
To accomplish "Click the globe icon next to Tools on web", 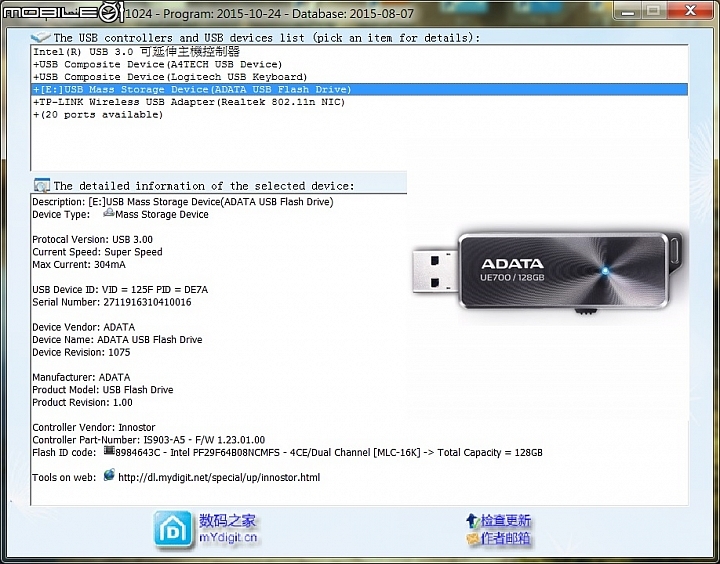I will (109, 475).
